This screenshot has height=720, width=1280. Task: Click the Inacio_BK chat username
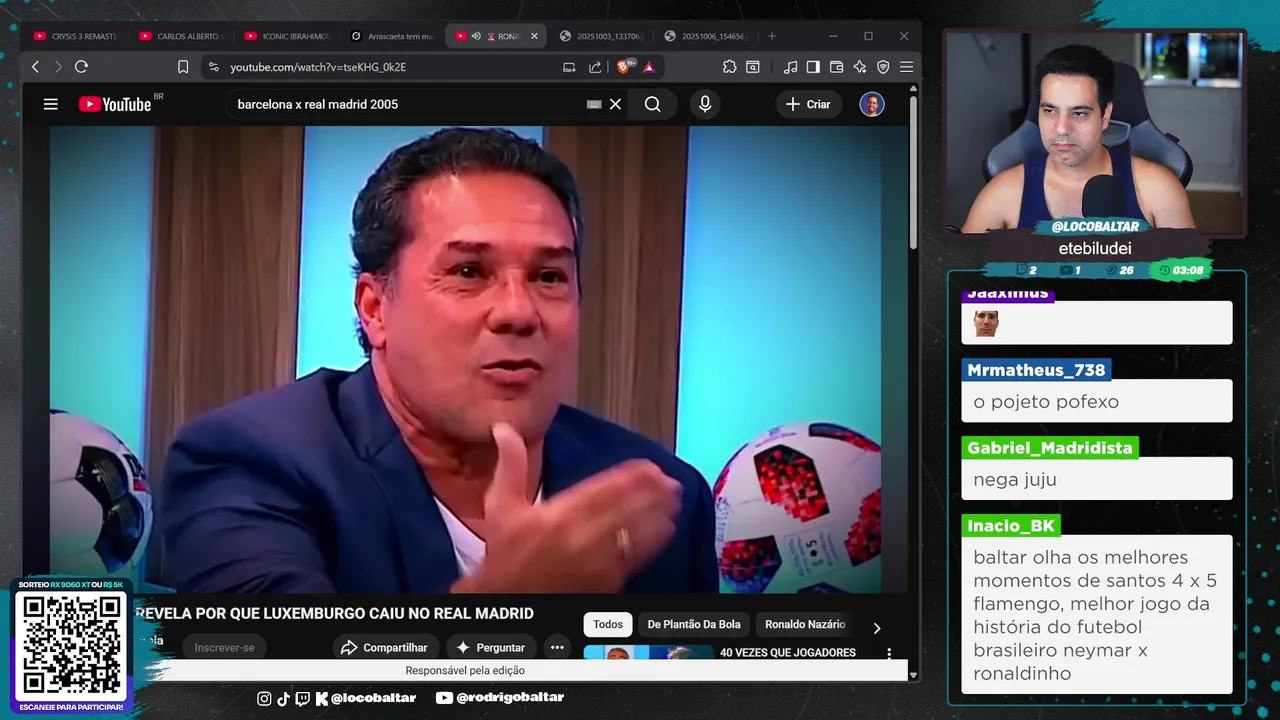click(x=1011, y=526)
